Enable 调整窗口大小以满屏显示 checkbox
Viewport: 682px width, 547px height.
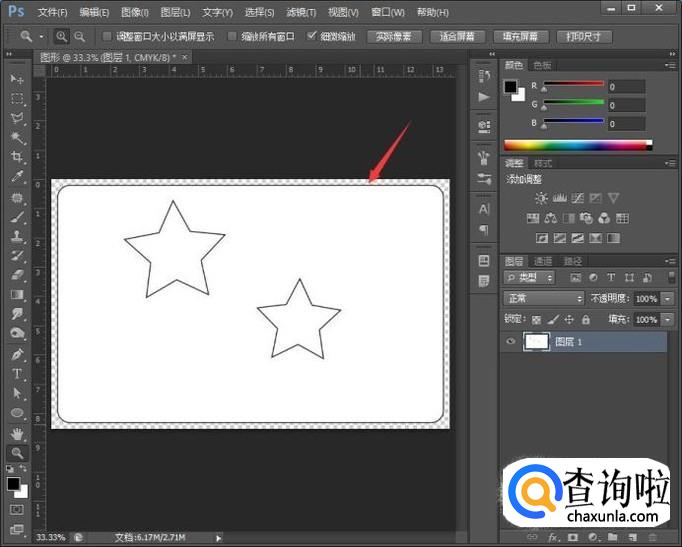(108, 36)
